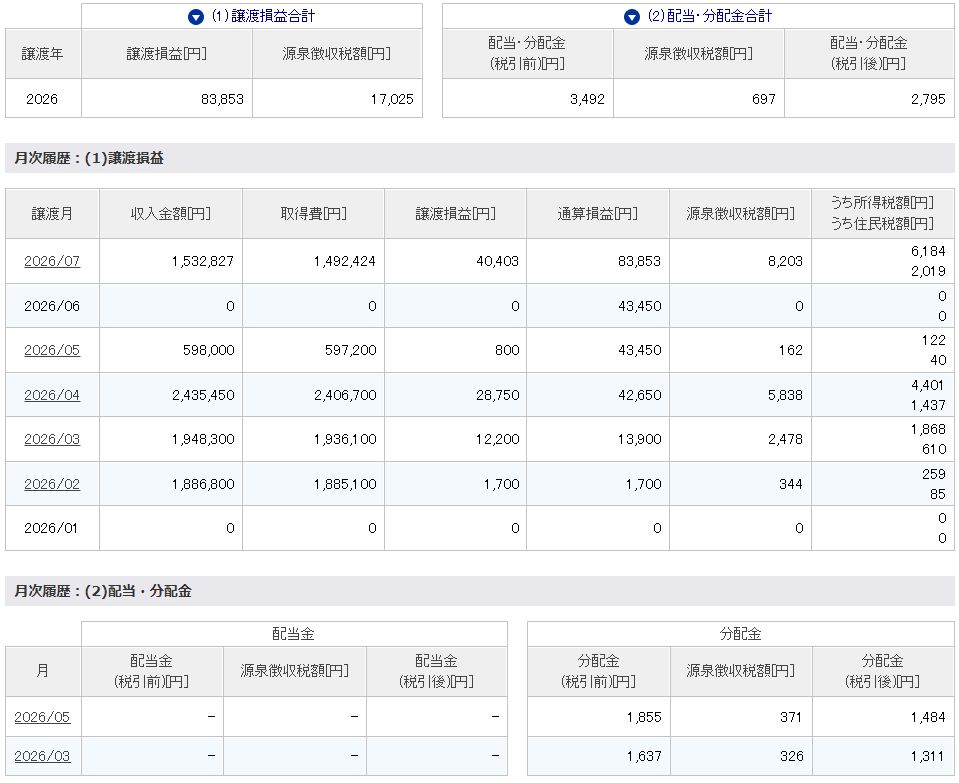
Task: Select distribution withholding tax 326
Action: click(x=791, y=756)
